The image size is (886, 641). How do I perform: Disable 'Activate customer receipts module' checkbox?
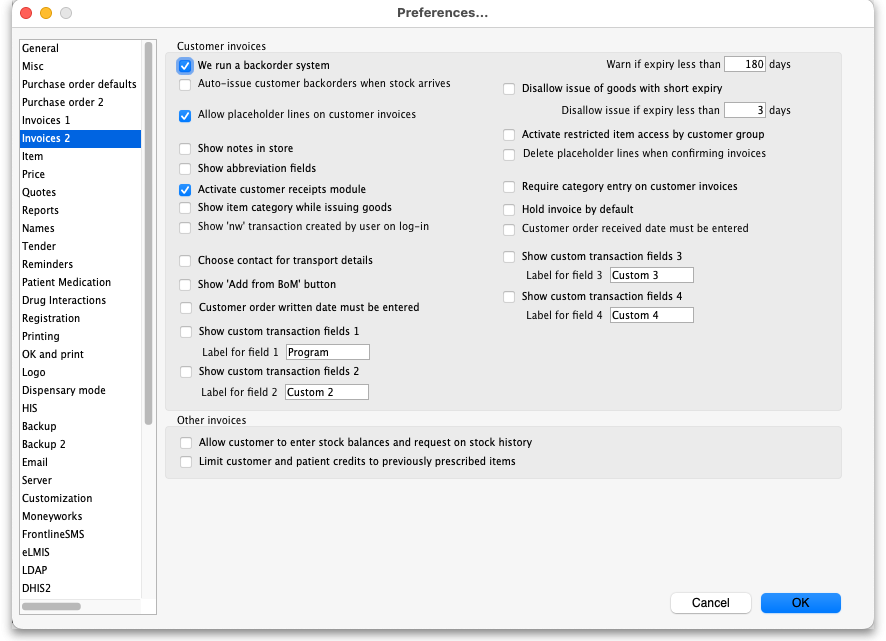185,190
